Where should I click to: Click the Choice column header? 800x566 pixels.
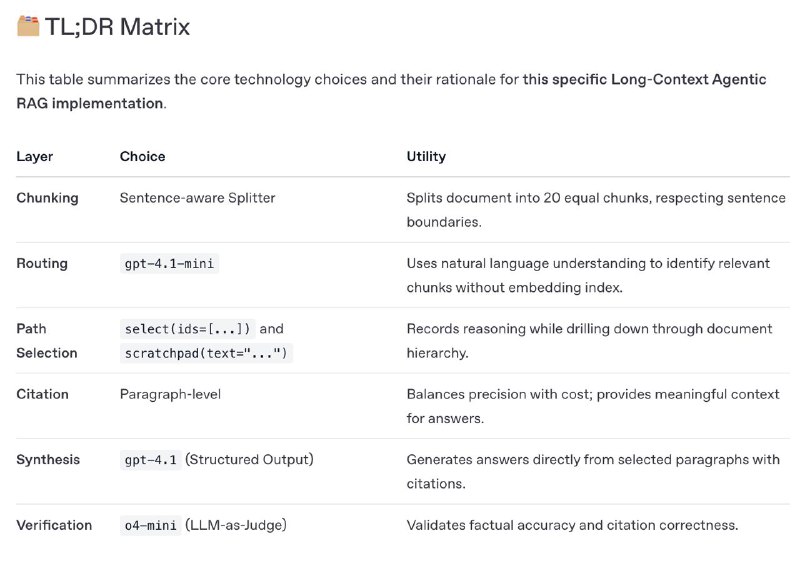[x=142, y=157]
